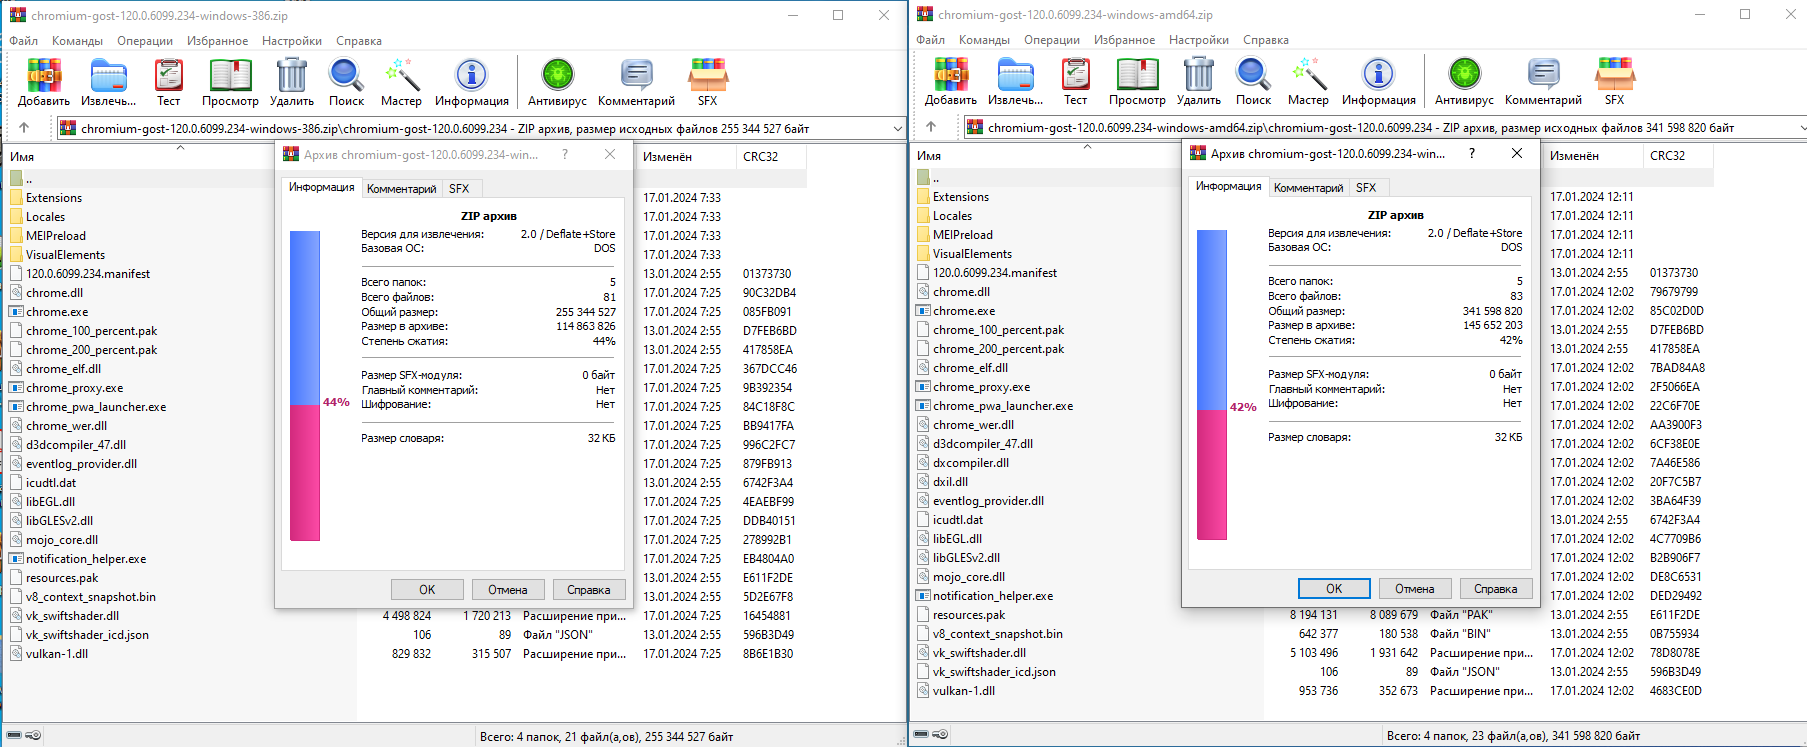Viewport: 1807px width, 747px height.
Task: Run Антивирус scan icon in left window
Action: (x=557, y=82)
